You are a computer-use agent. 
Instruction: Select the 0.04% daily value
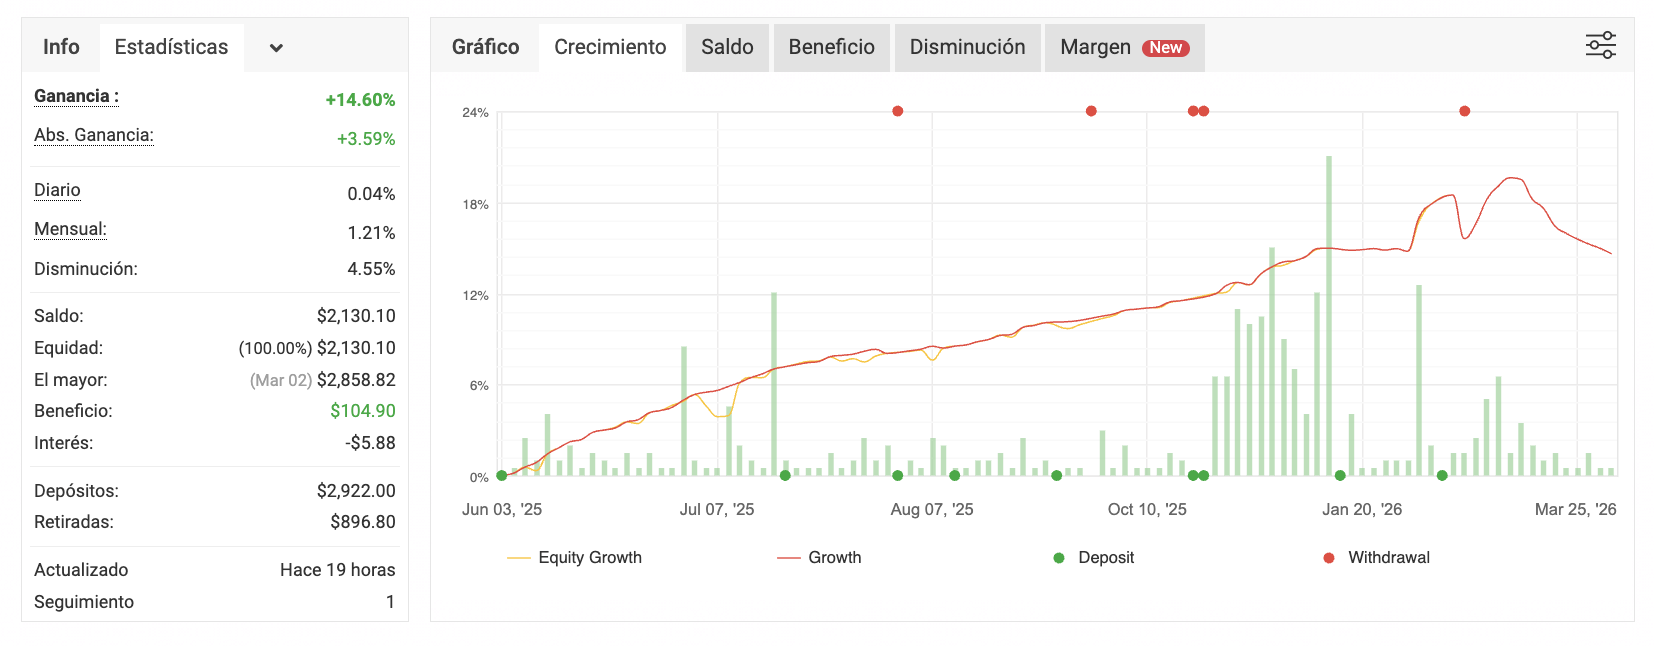[371, 194]
